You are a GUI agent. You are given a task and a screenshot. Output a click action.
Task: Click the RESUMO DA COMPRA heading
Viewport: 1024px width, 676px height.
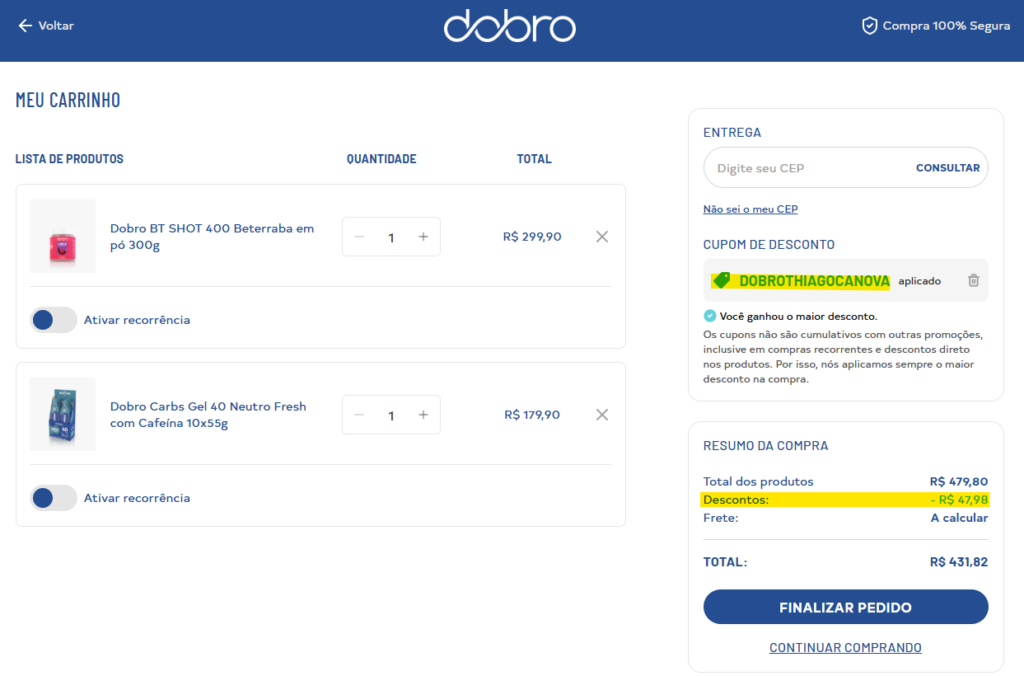point(765,445)
